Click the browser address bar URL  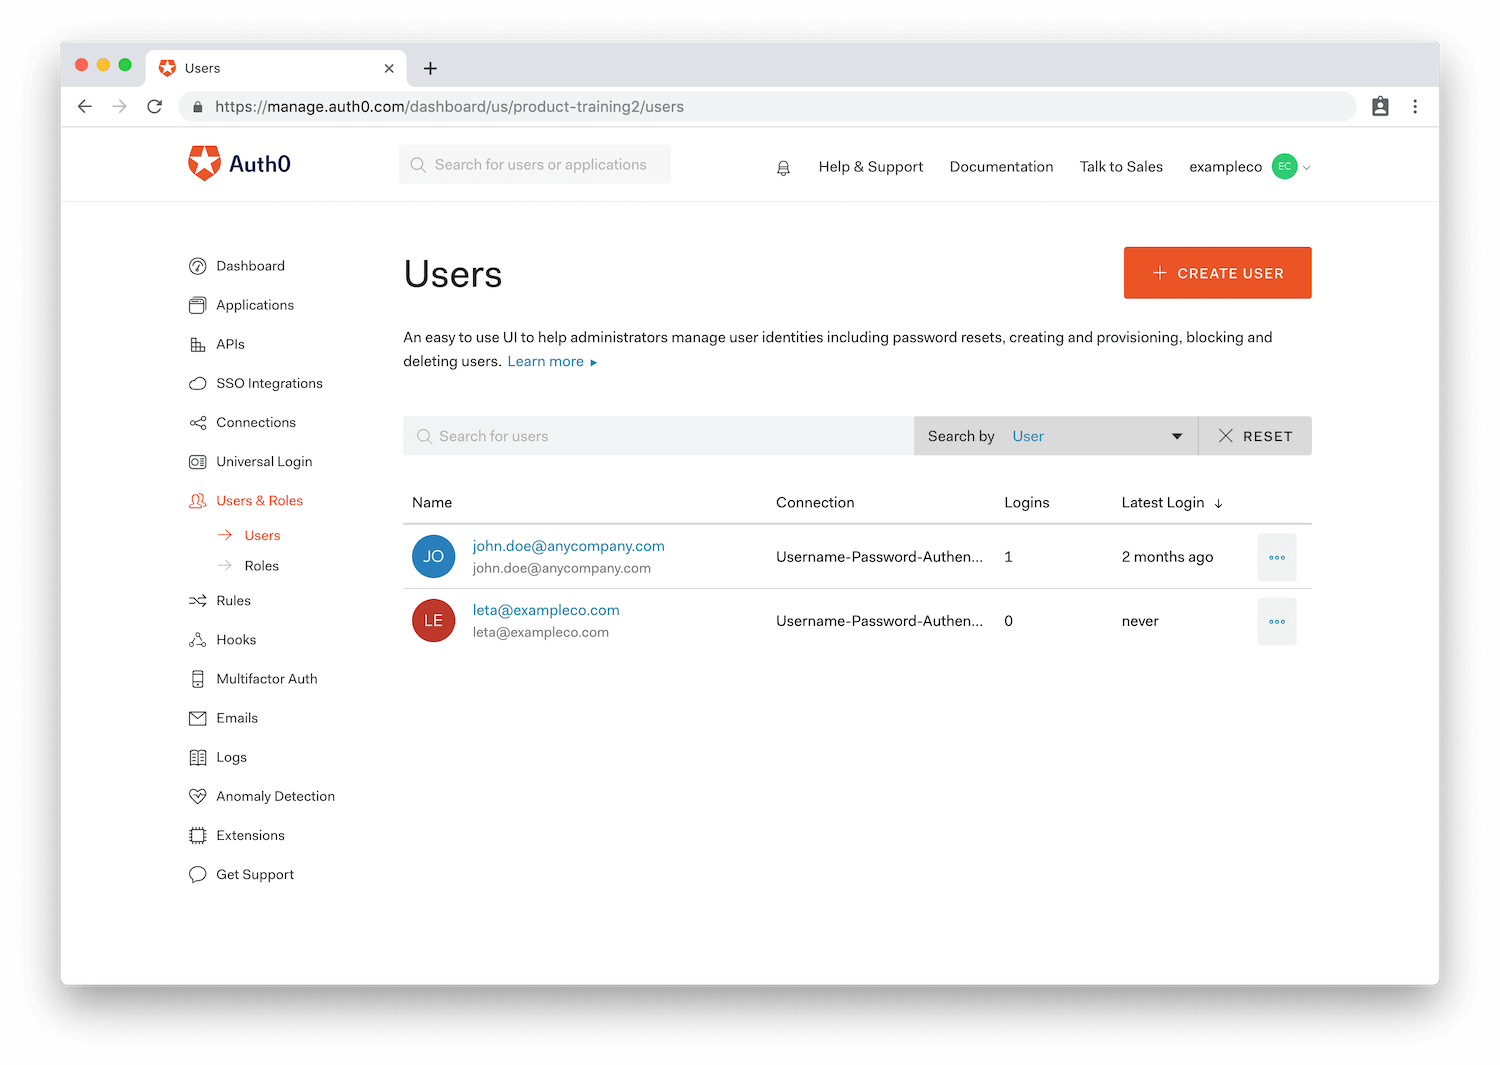tap(449, 107)
